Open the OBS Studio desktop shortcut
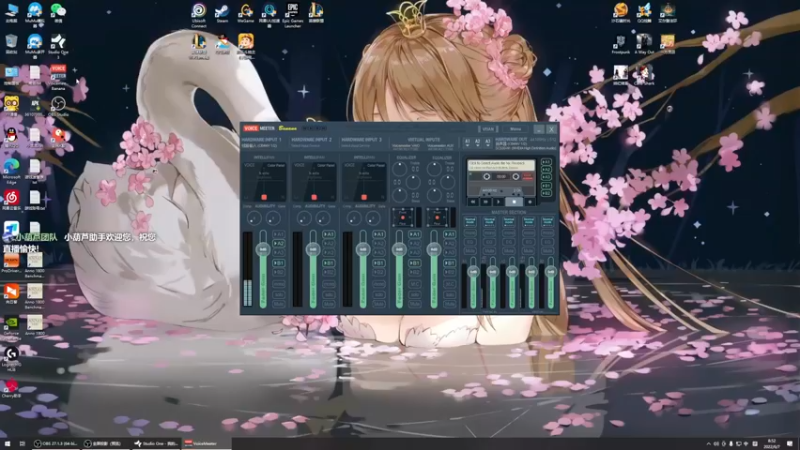Screen dimensions: 800x450 [58, 107]
